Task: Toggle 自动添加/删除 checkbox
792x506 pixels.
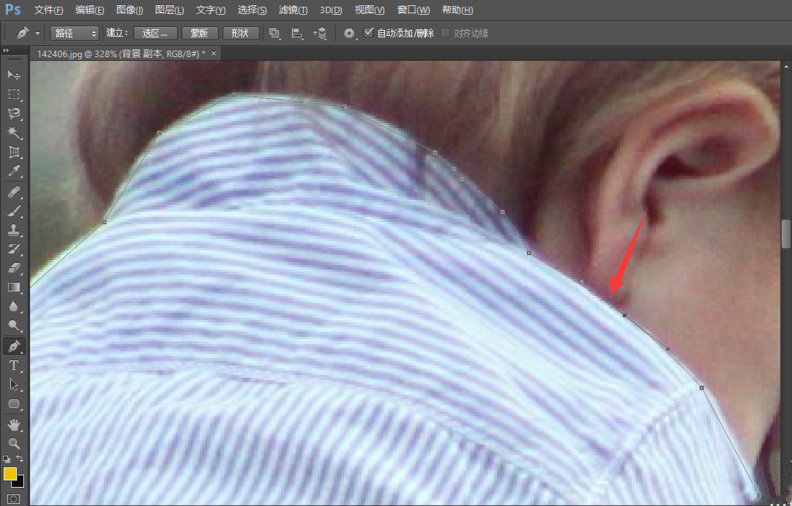Action: (x=369, y=33)
